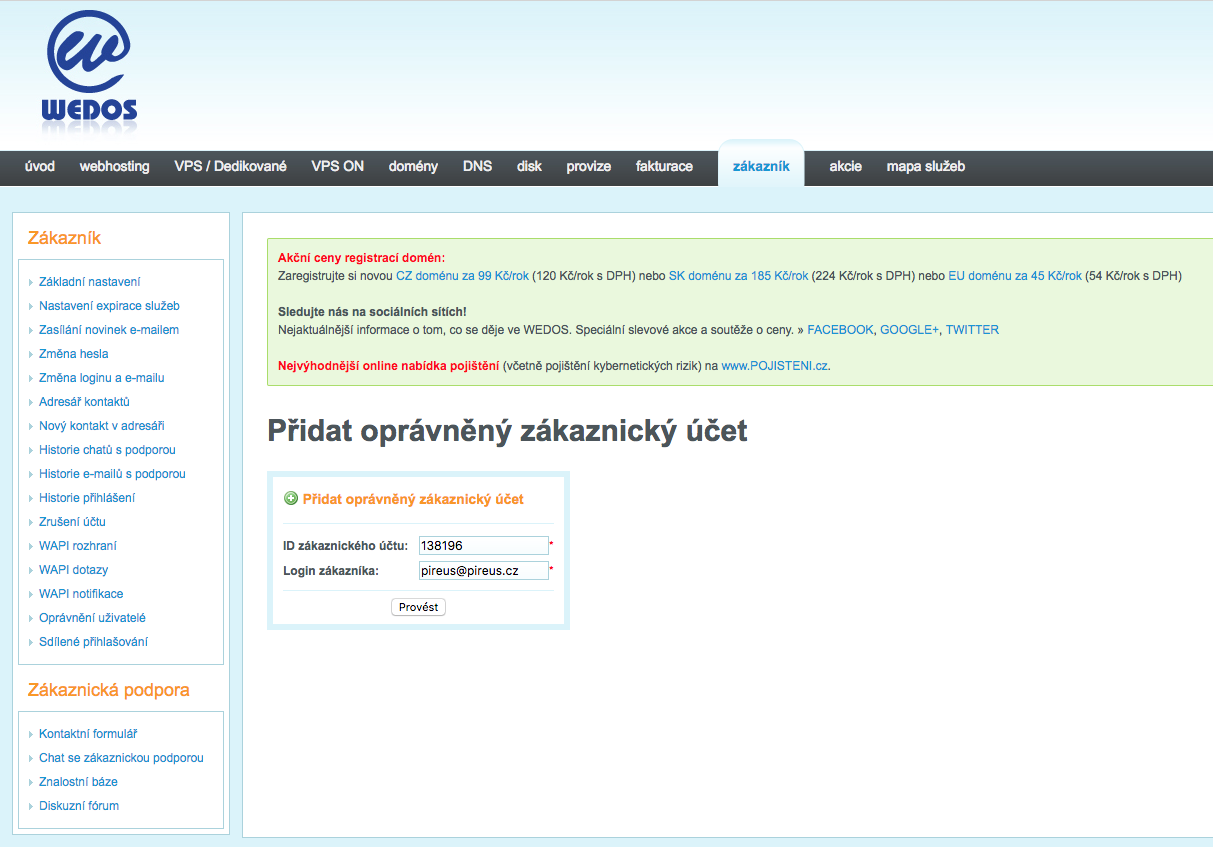
Task: Open the úvod menu item
Action: click(40, 167)
